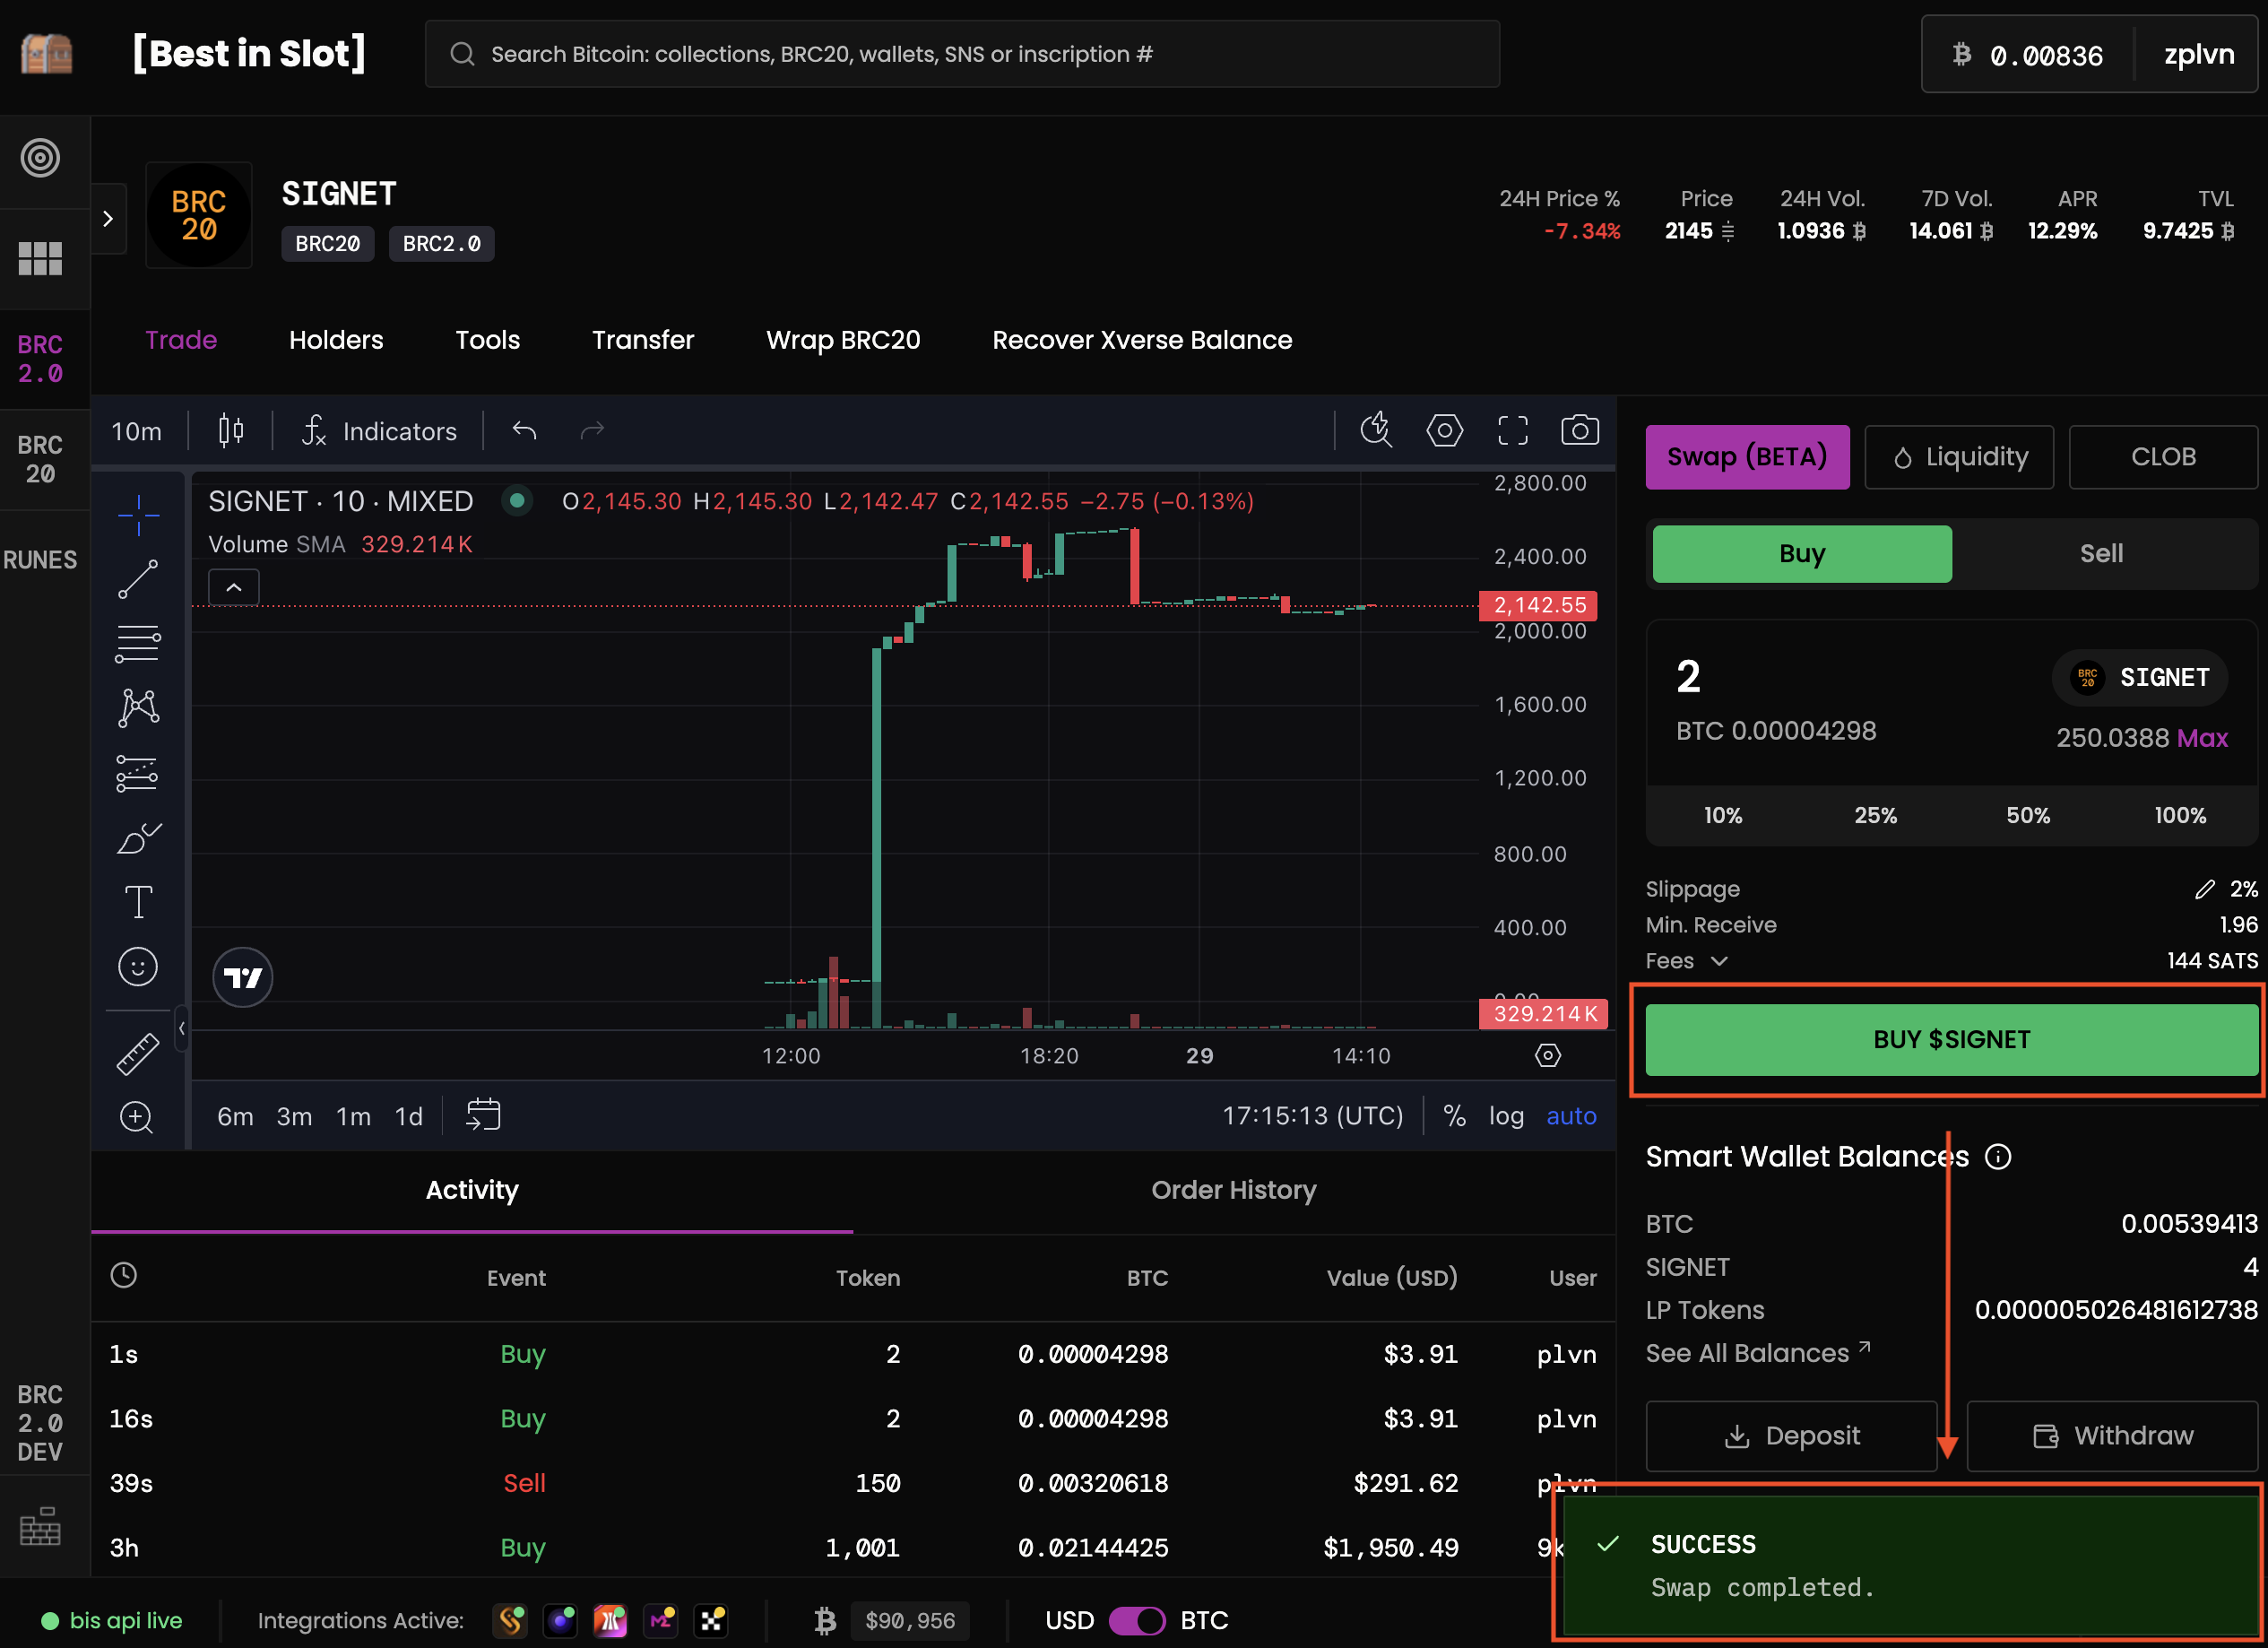
Task: Click the Bitcoin search input field
Action: pyautogui.click(x=960, y=54)
